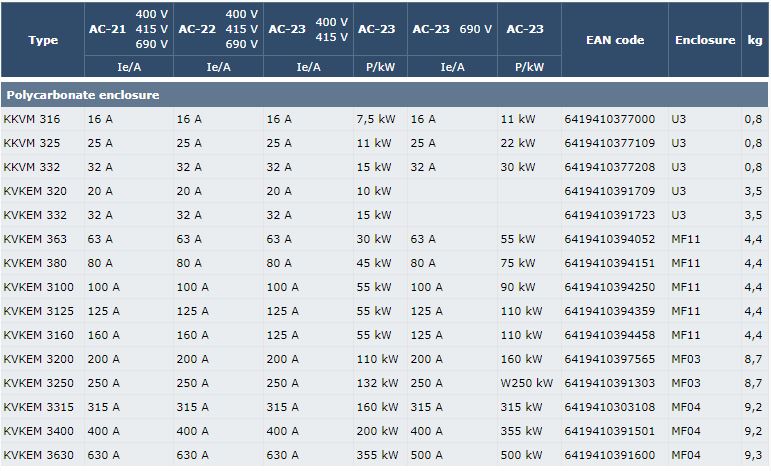Select MF04 enclosure in KVKEM 3315 row
The width and height of the screenshot is (771, 471).
click(686, 407)
